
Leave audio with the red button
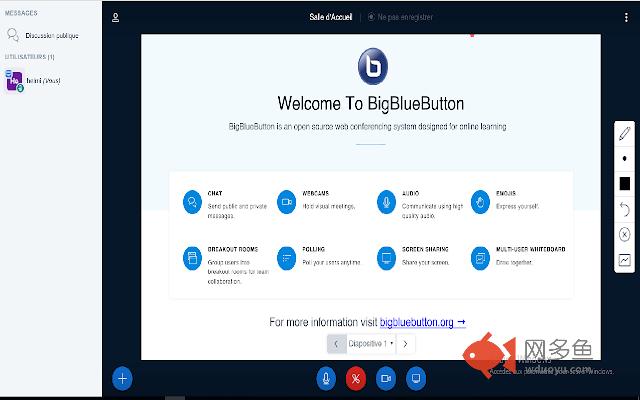coord(356,379)
